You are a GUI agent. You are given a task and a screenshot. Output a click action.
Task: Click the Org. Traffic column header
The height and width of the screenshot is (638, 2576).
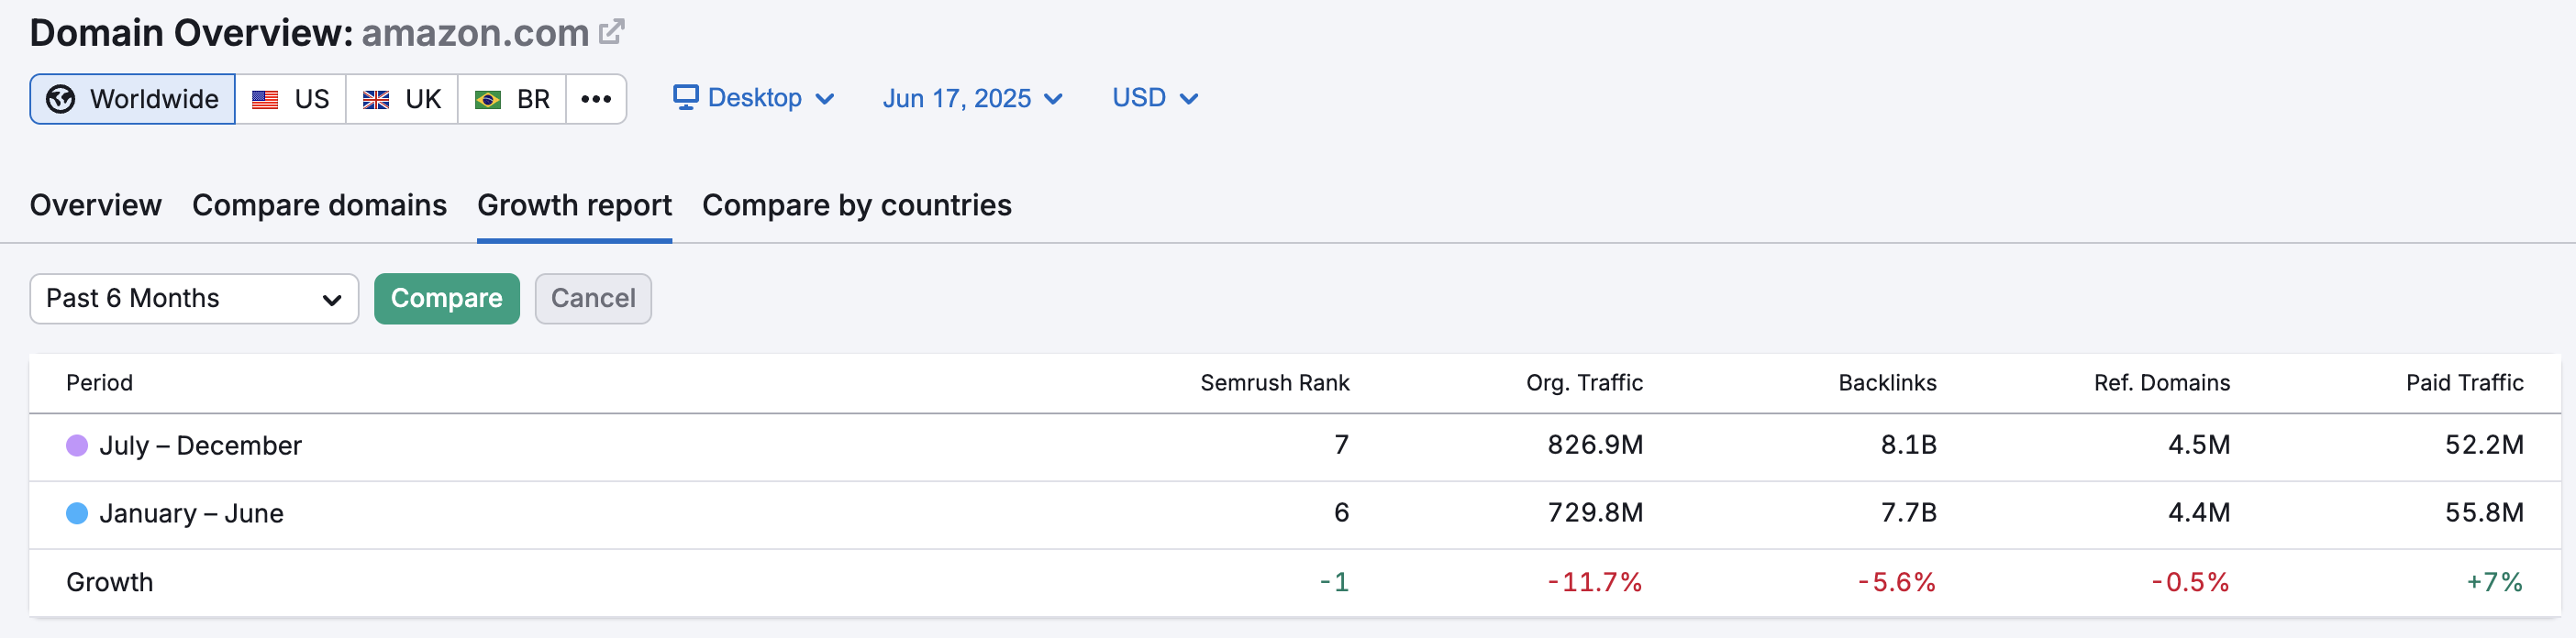coord(1583,383)
